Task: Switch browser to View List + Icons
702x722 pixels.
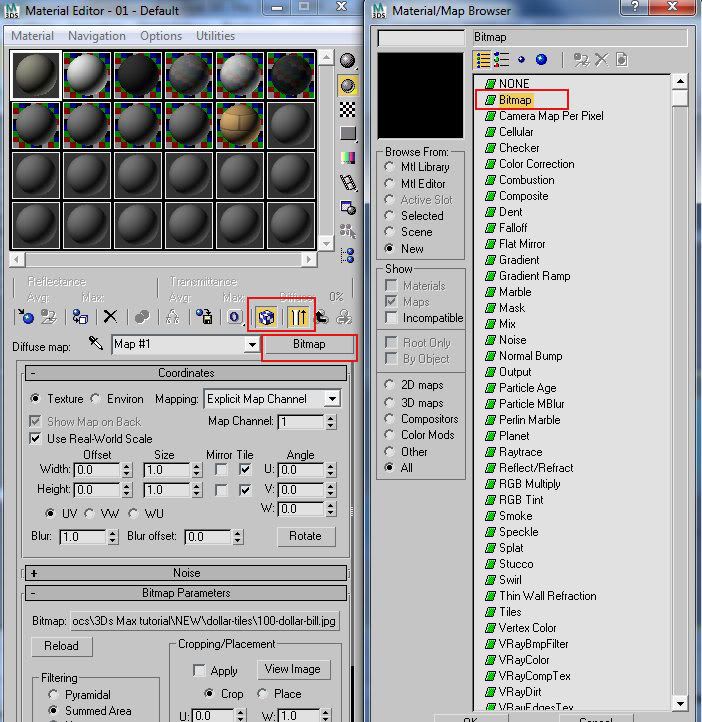Action: (502, 60)
